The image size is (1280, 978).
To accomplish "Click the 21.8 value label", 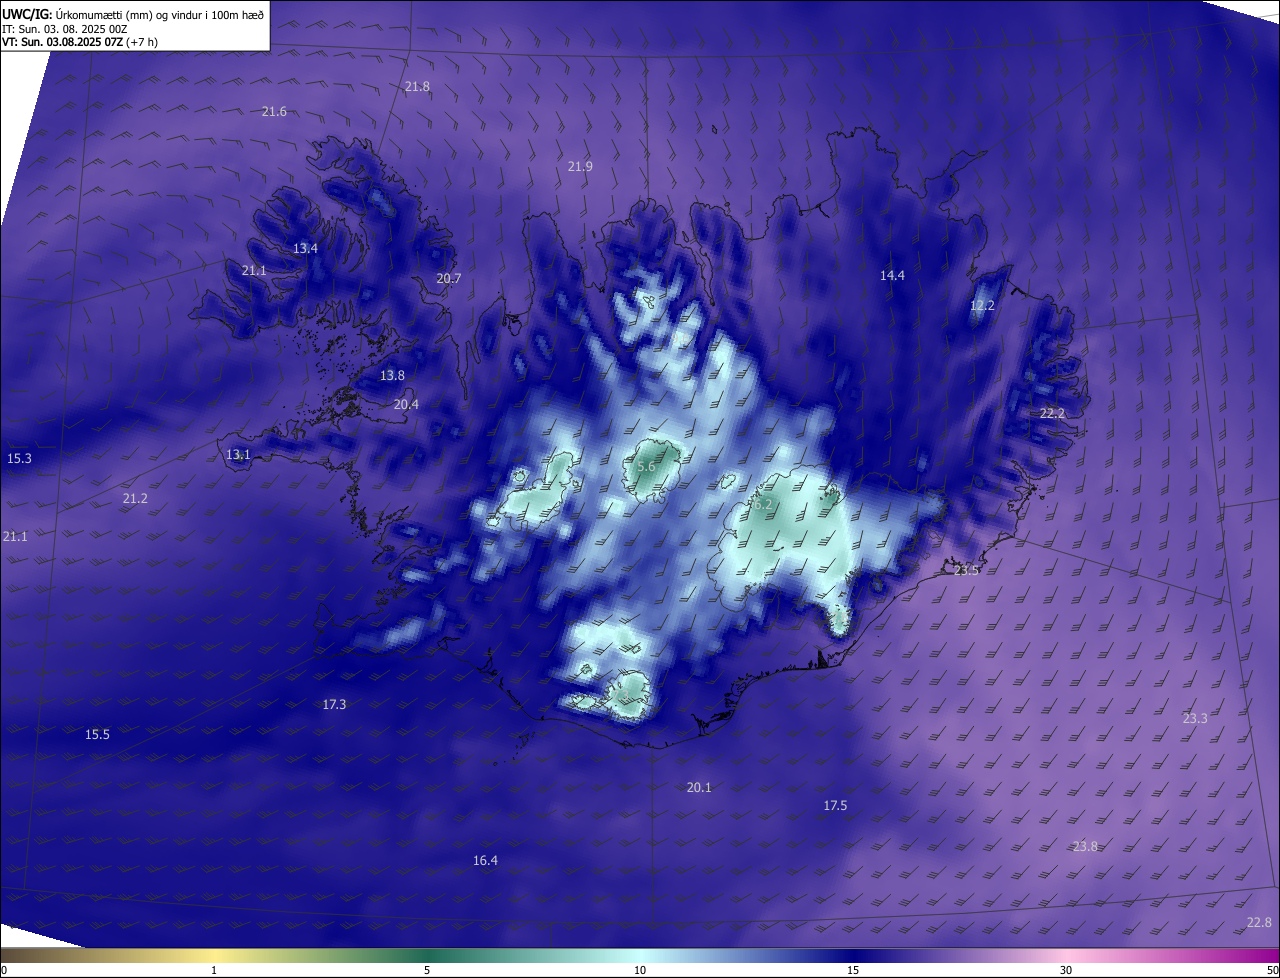I will pos(417,87).
